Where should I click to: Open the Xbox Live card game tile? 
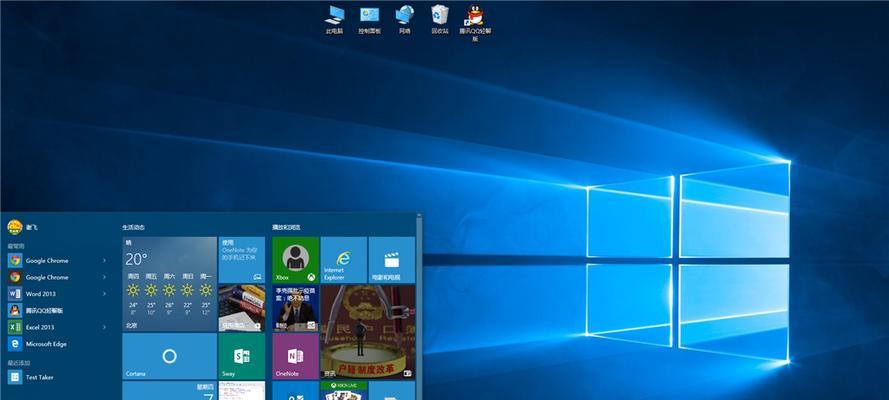(x=344, y=390)
